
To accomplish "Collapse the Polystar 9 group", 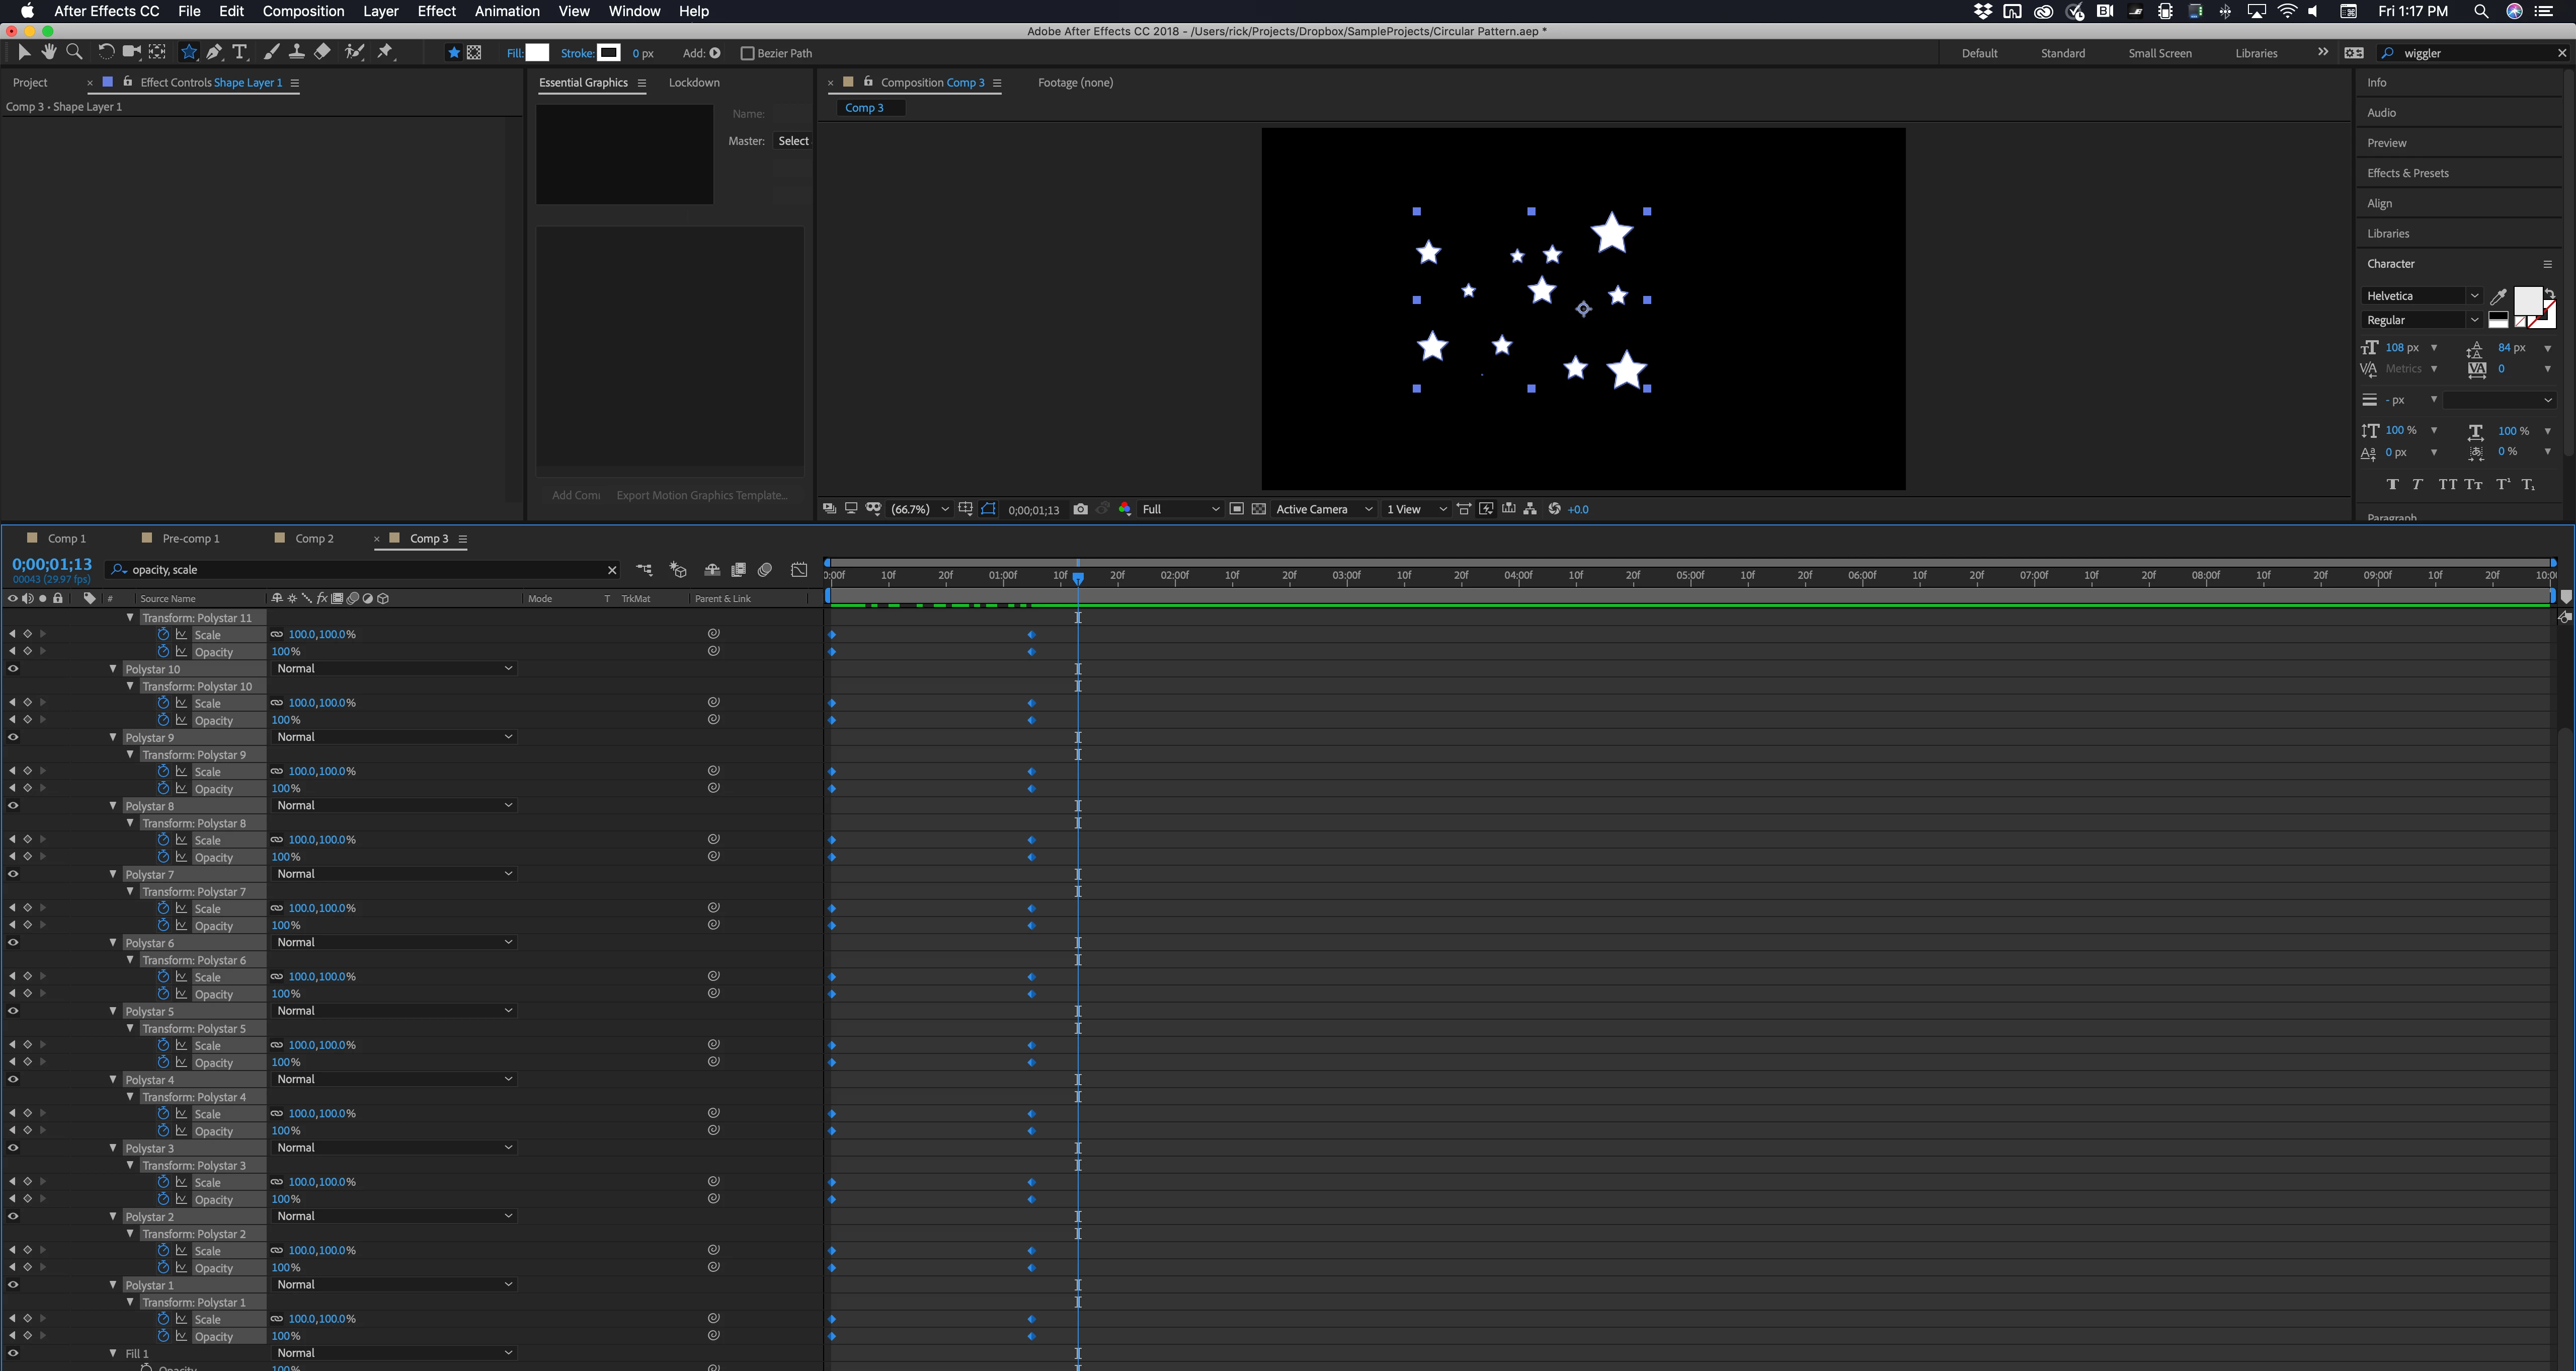I will point(113,737).
